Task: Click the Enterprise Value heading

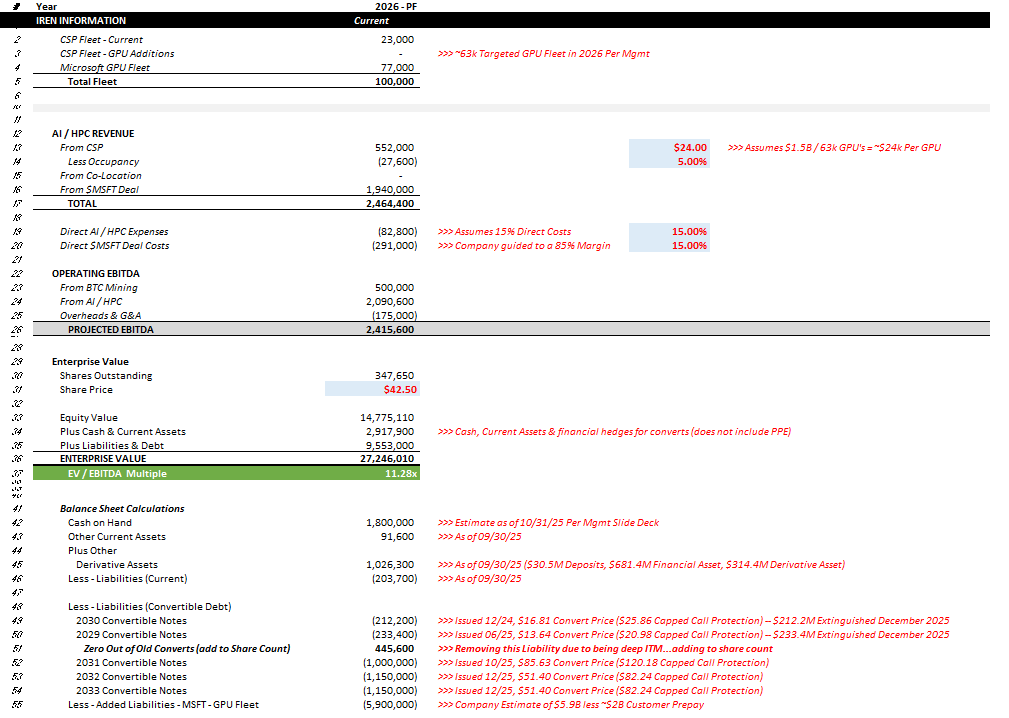Action: point(90,362)
